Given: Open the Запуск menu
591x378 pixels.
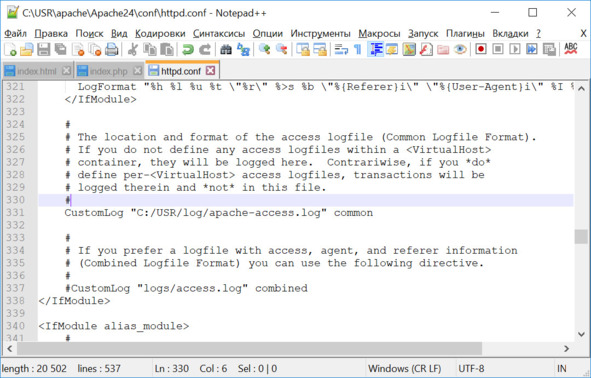Looking at the screenshot, I should (x=423, y=34).
